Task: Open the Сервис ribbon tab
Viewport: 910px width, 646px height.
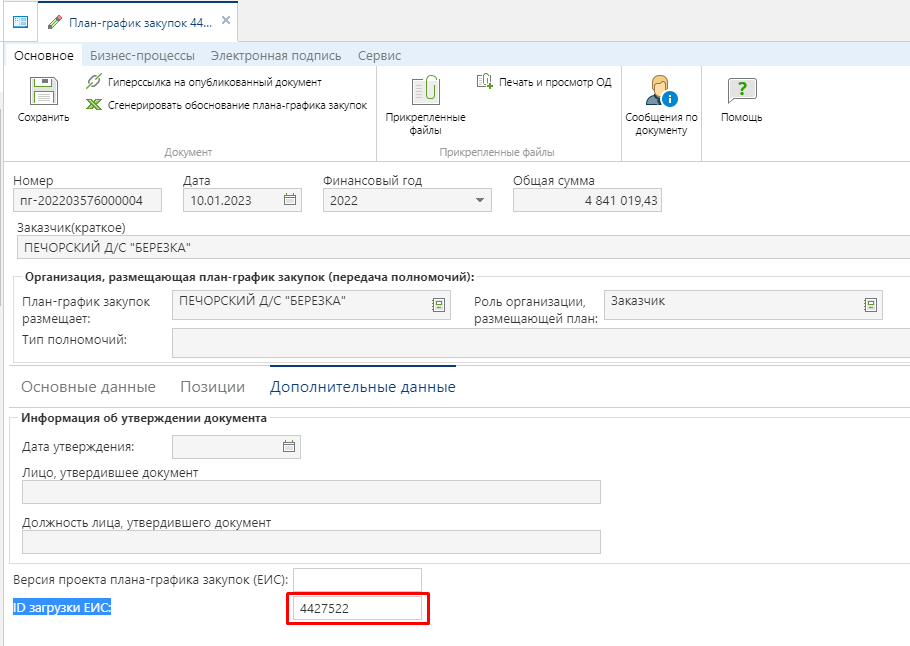Action: pyautogui.click(x=379, y=56)
